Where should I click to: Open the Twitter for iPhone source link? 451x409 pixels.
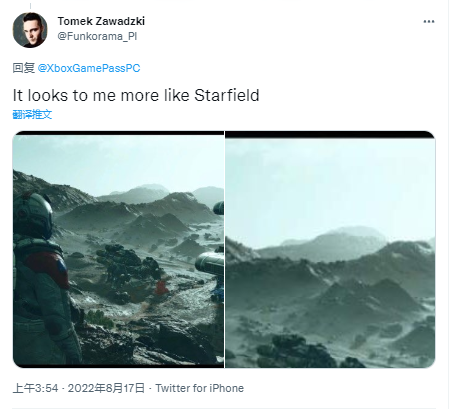point(199,388)
